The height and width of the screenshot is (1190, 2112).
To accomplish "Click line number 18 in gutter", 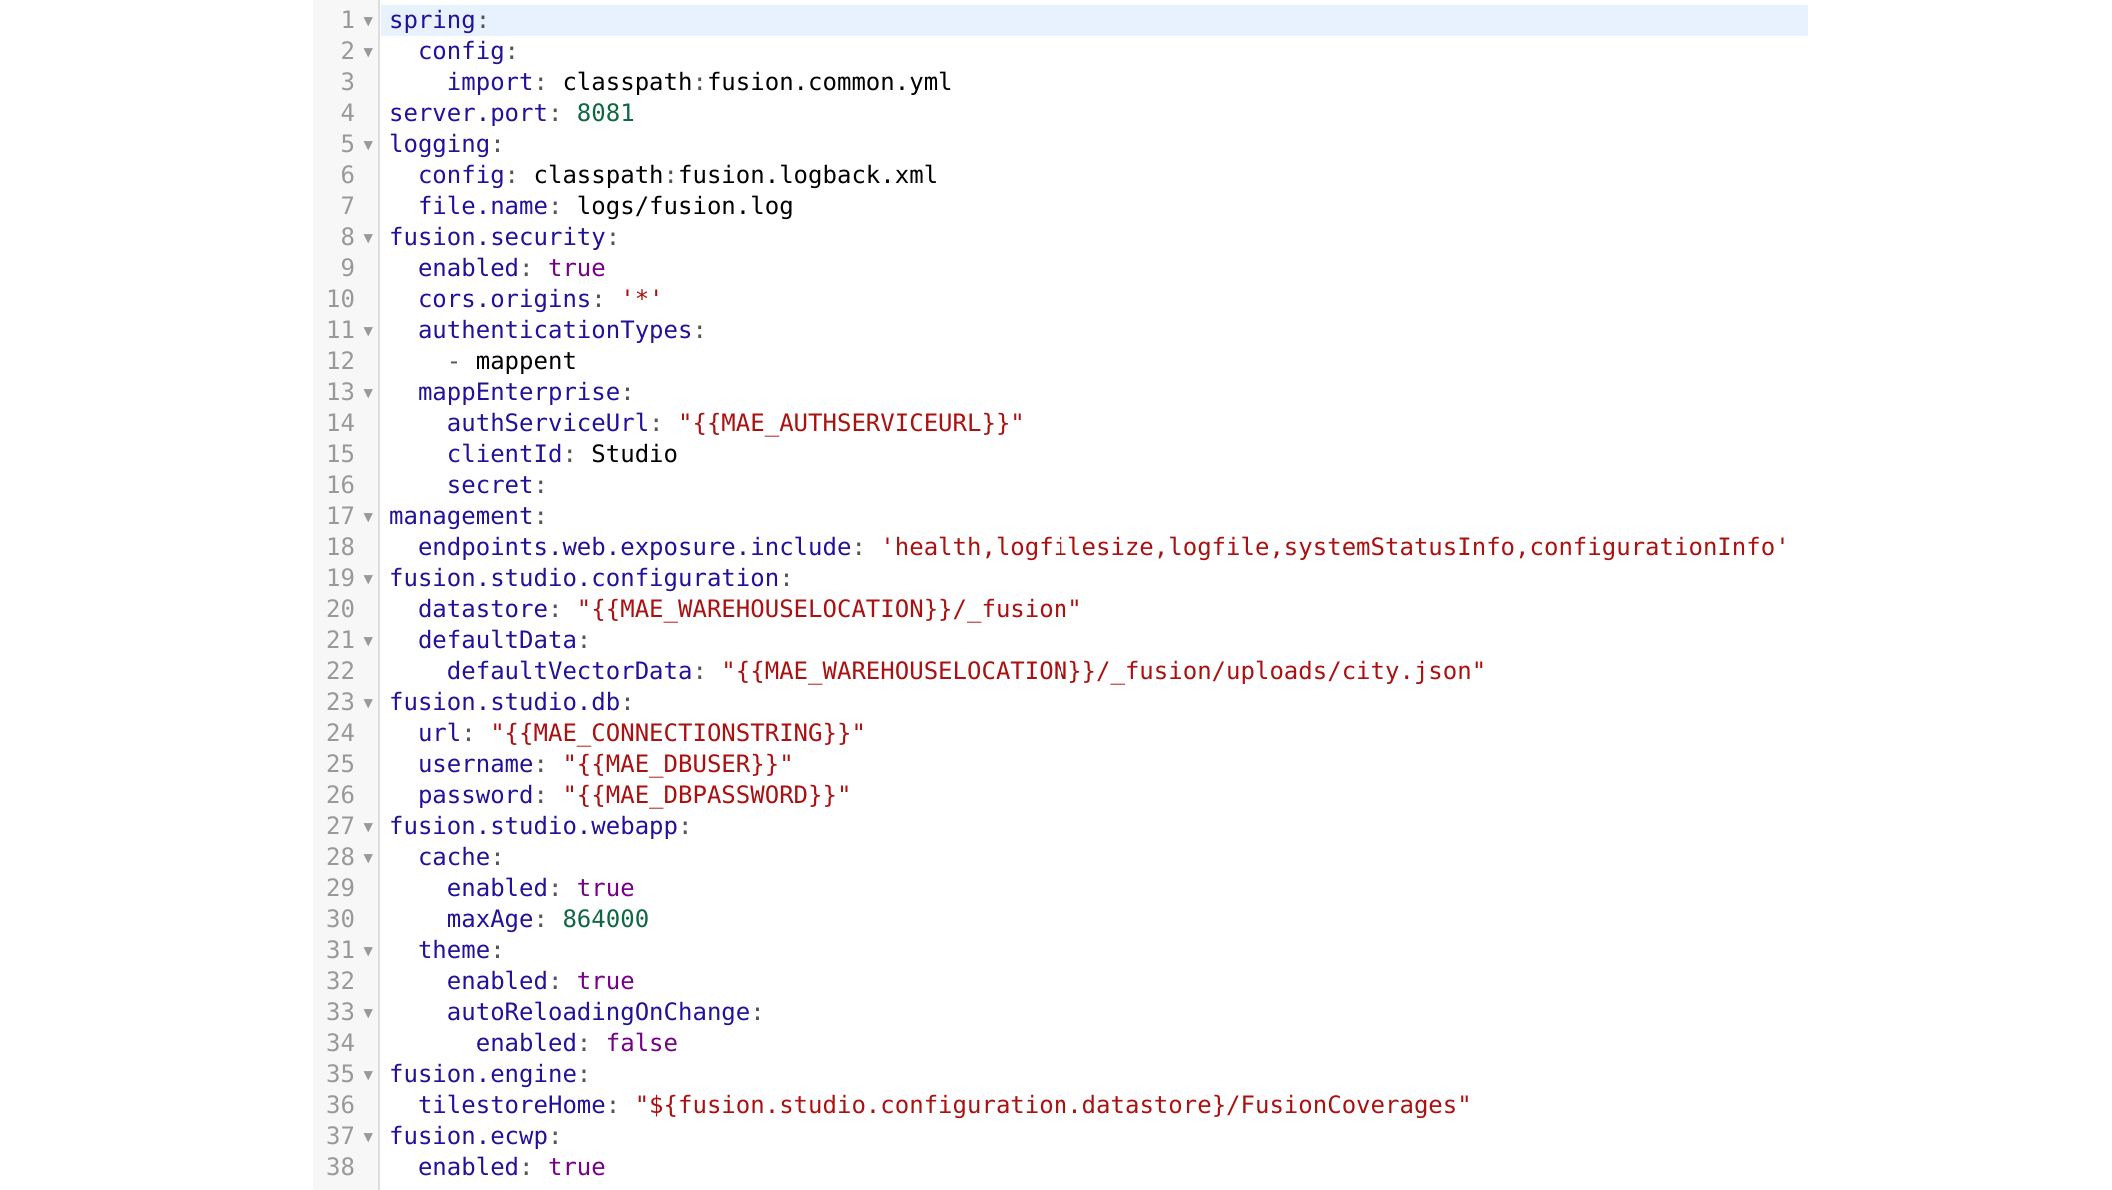I will (341, 547).
